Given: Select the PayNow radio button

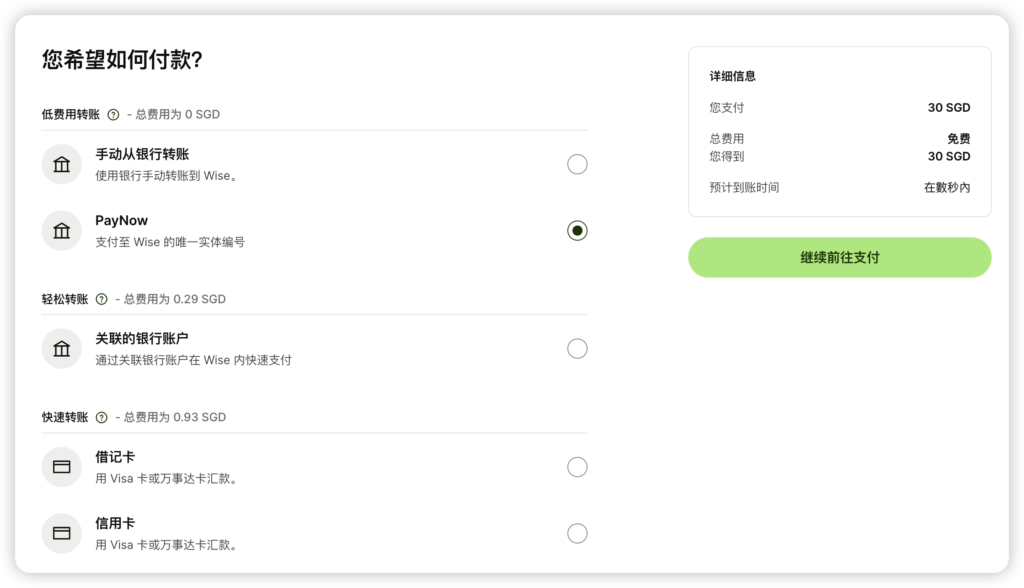Looking at the screenshot, I should [x=577, y=231].
